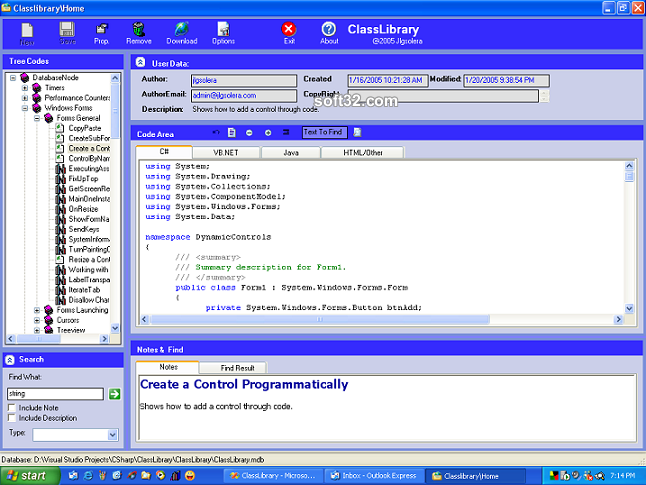
Task: Switch to the HTML/Other code tab
Action: (x=363, y=152)
